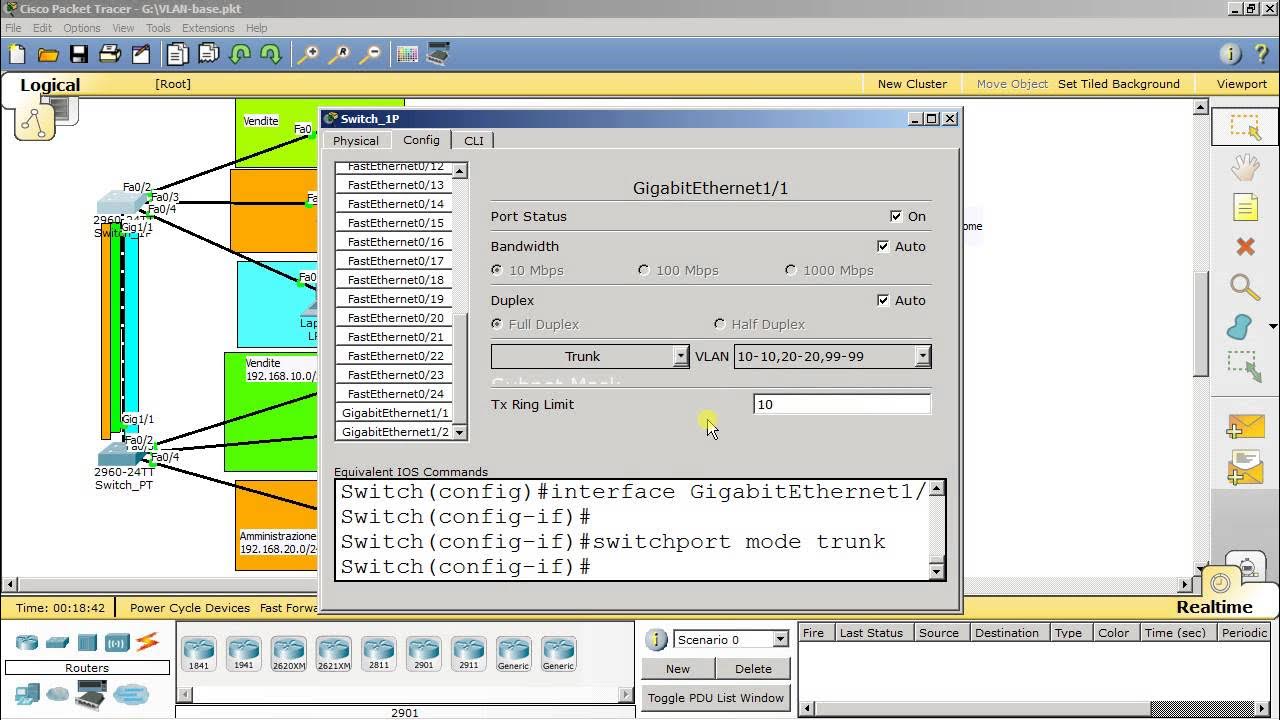Pick the 1841 router model
This screenshot has height=720, width=1280.
click(x=198, y=654)
